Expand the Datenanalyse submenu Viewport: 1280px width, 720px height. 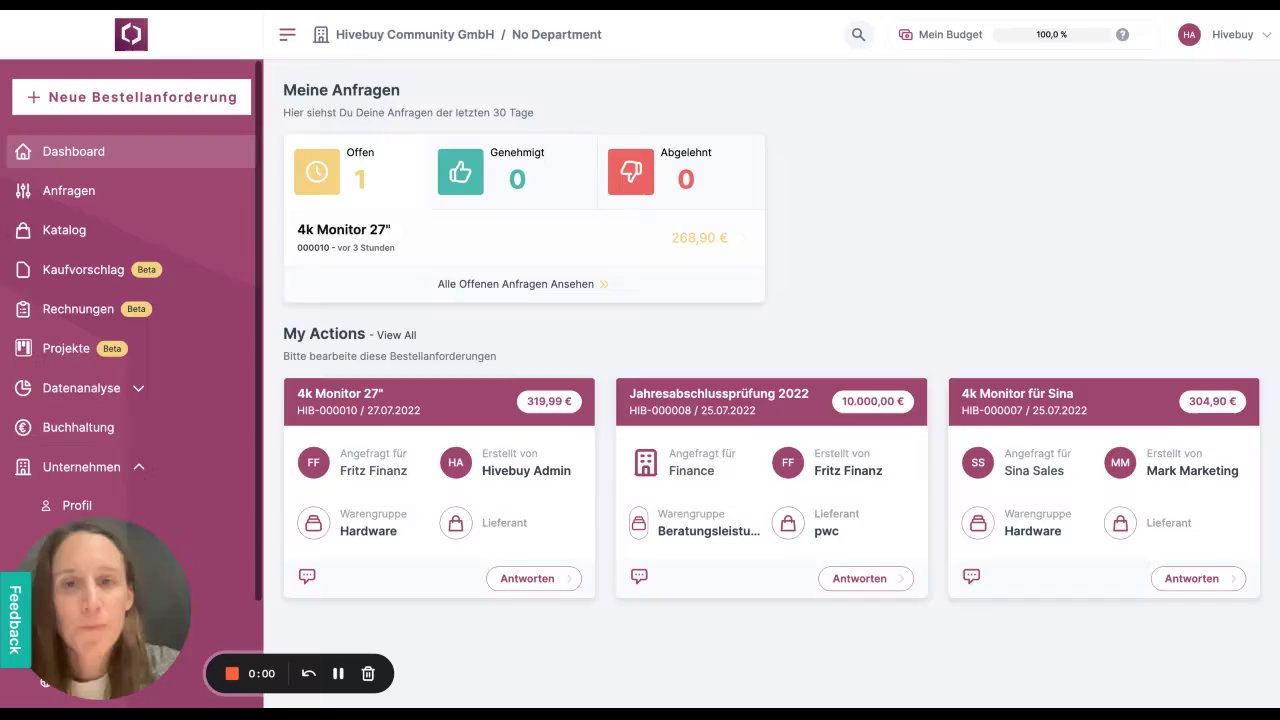[139, 388]
